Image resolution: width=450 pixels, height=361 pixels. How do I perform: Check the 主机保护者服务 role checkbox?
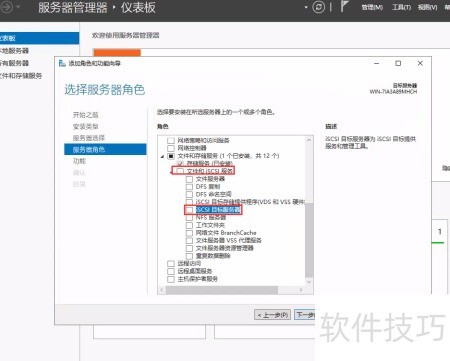(171, 279)
